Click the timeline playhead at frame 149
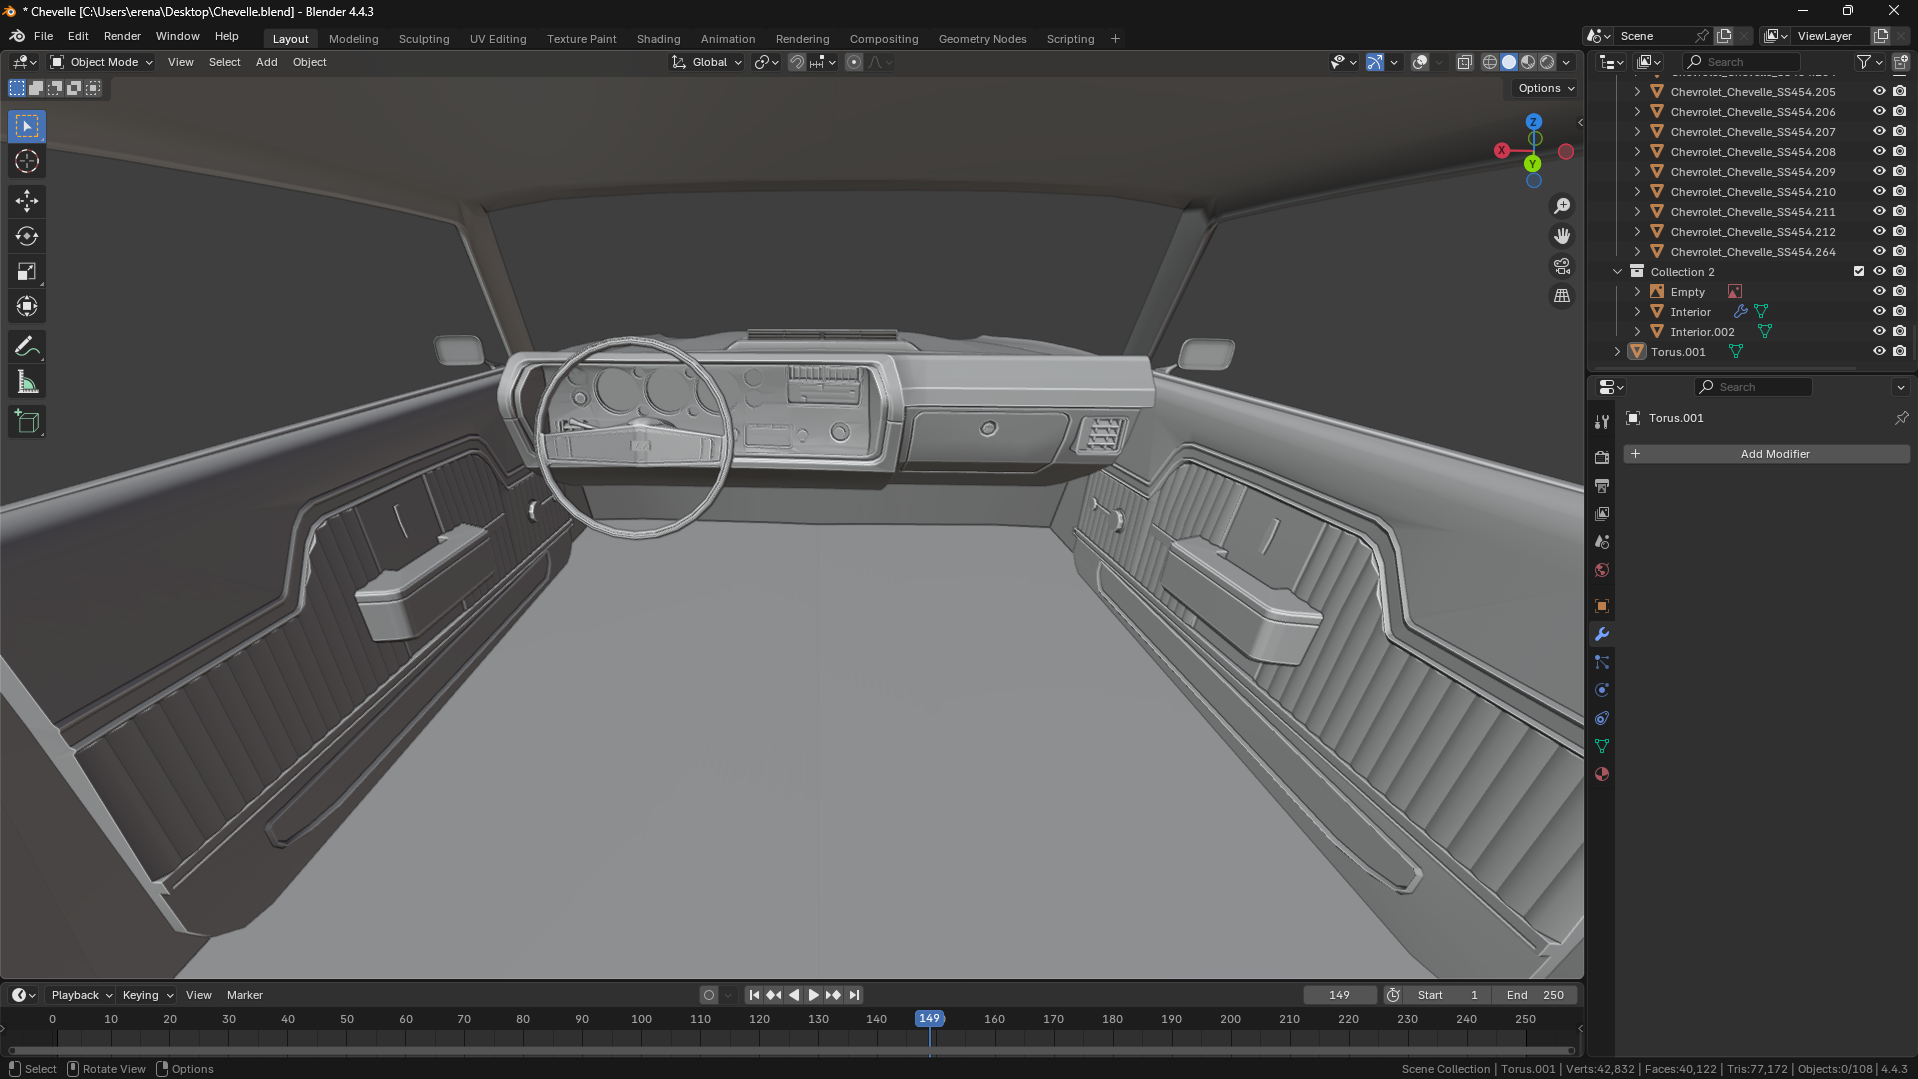The image size is (1918, 1079). click(929, 1019)
